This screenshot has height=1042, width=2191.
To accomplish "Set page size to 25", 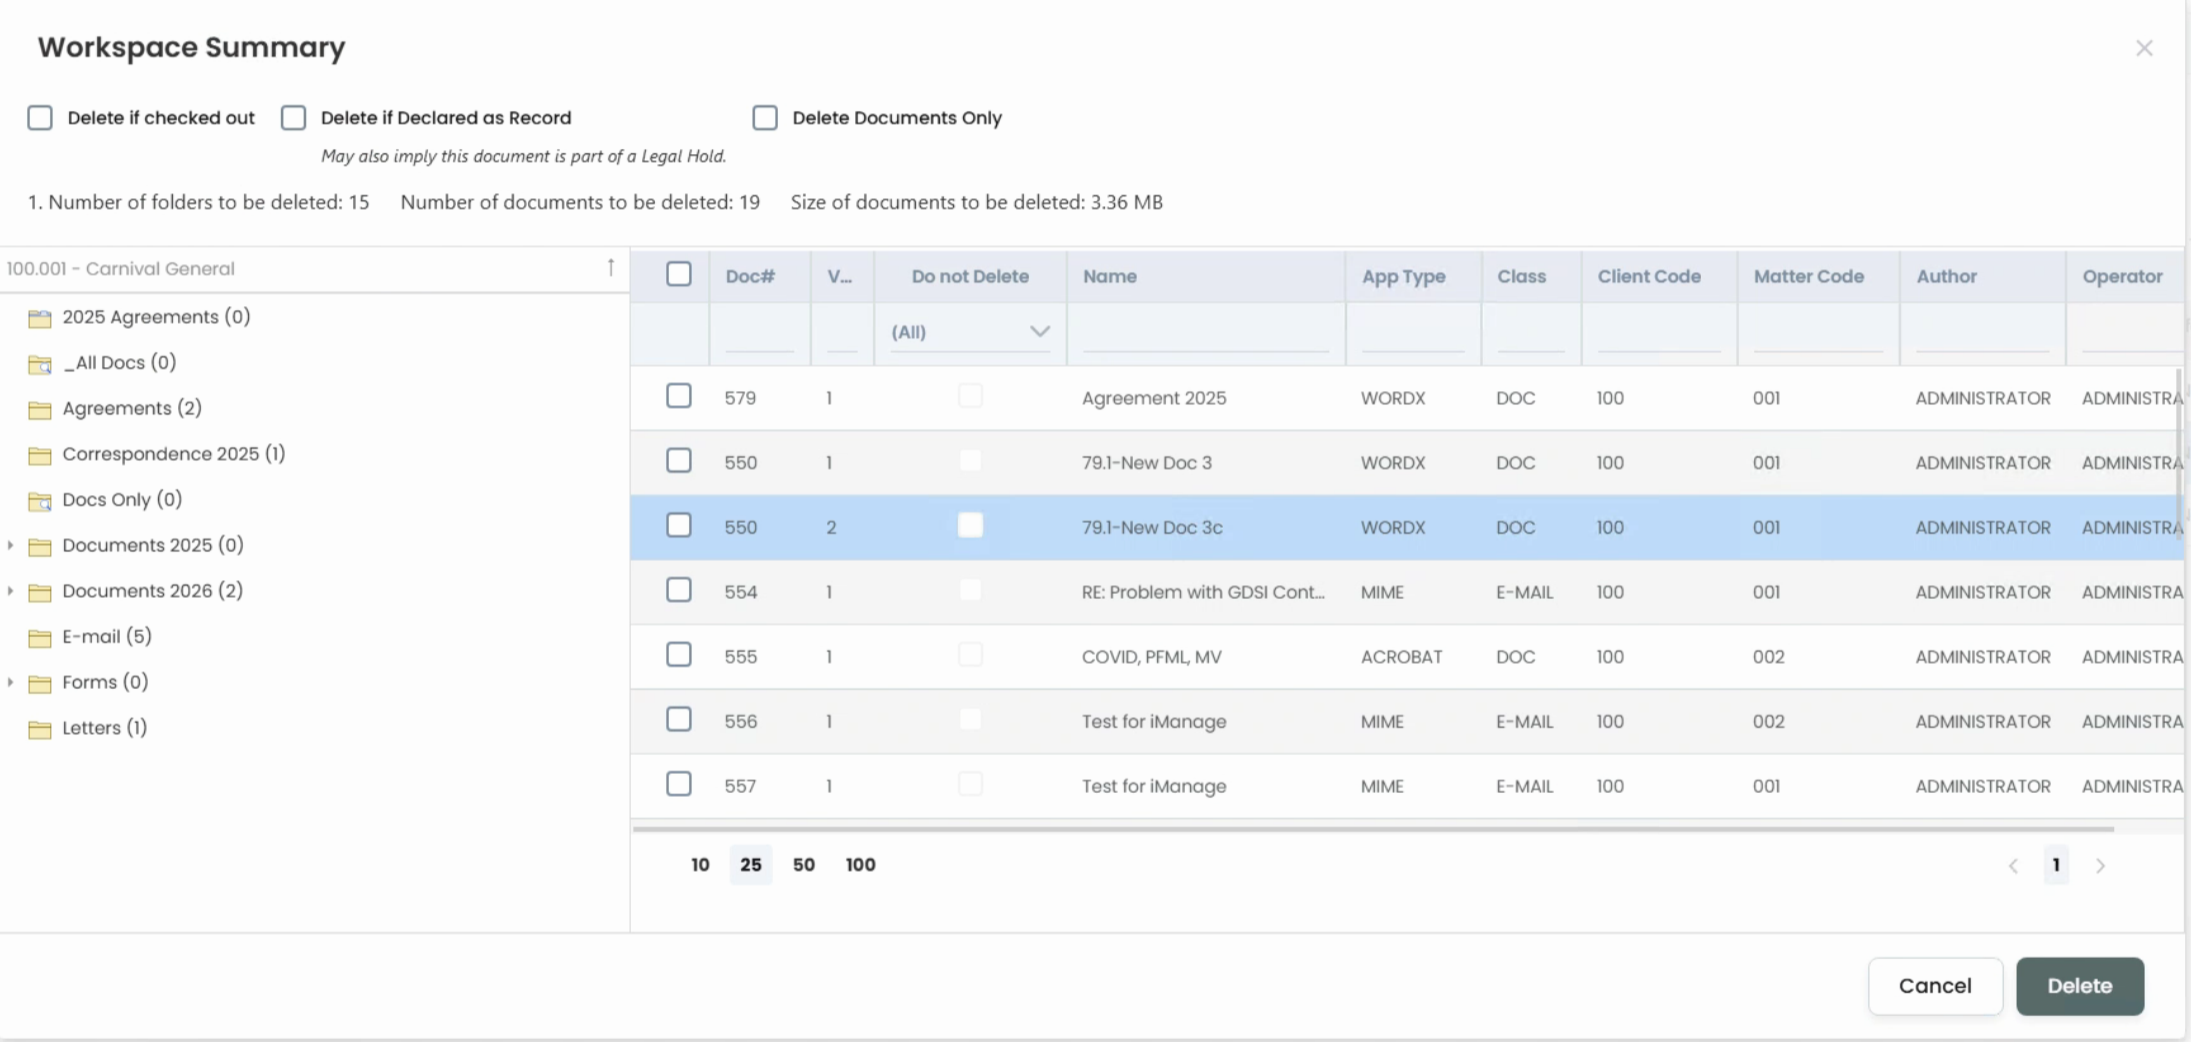I will coord(751,865).
